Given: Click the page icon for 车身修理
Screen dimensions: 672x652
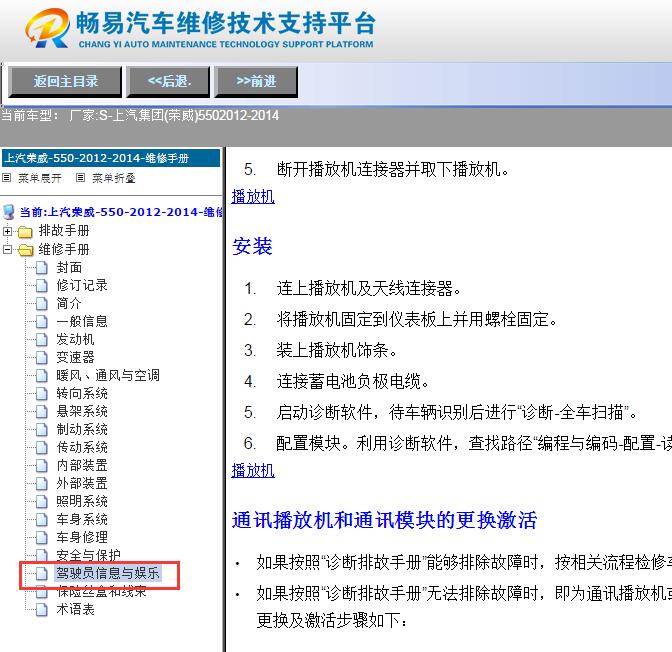Looking at the screenshot, I should 42,538.
